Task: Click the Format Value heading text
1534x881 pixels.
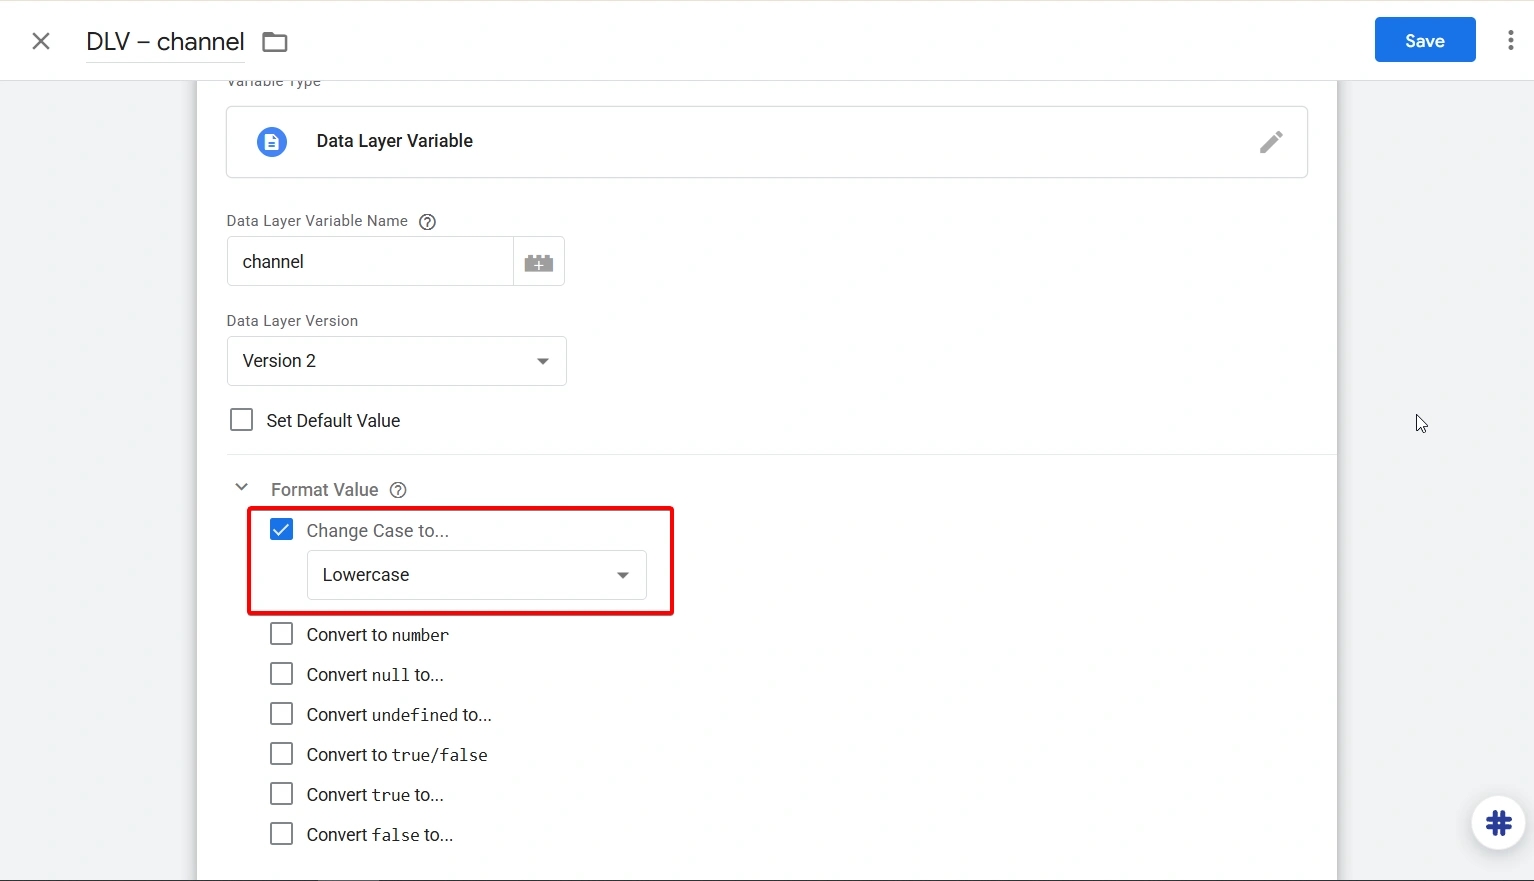Action: click(325, 490)
